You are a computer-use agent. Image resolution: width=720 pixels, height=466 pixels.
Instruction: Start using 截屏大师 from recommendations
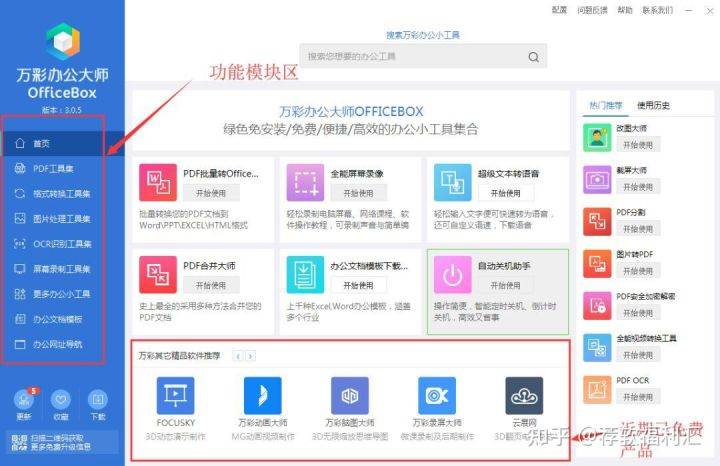[x=638, y=187]
